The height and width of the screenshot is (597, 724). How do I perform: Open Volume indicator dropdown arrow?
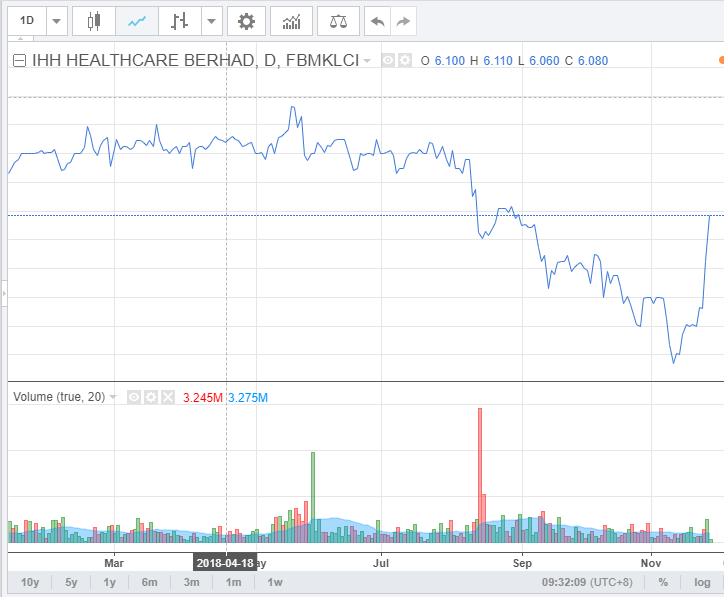(x=113, y=397)
